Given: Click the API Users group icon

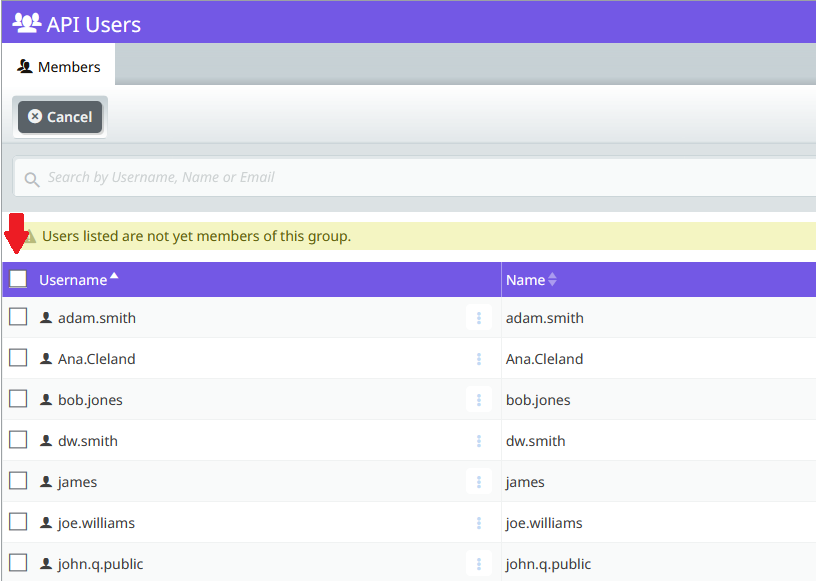Looking at the screenshot, I should pos(26,23).
